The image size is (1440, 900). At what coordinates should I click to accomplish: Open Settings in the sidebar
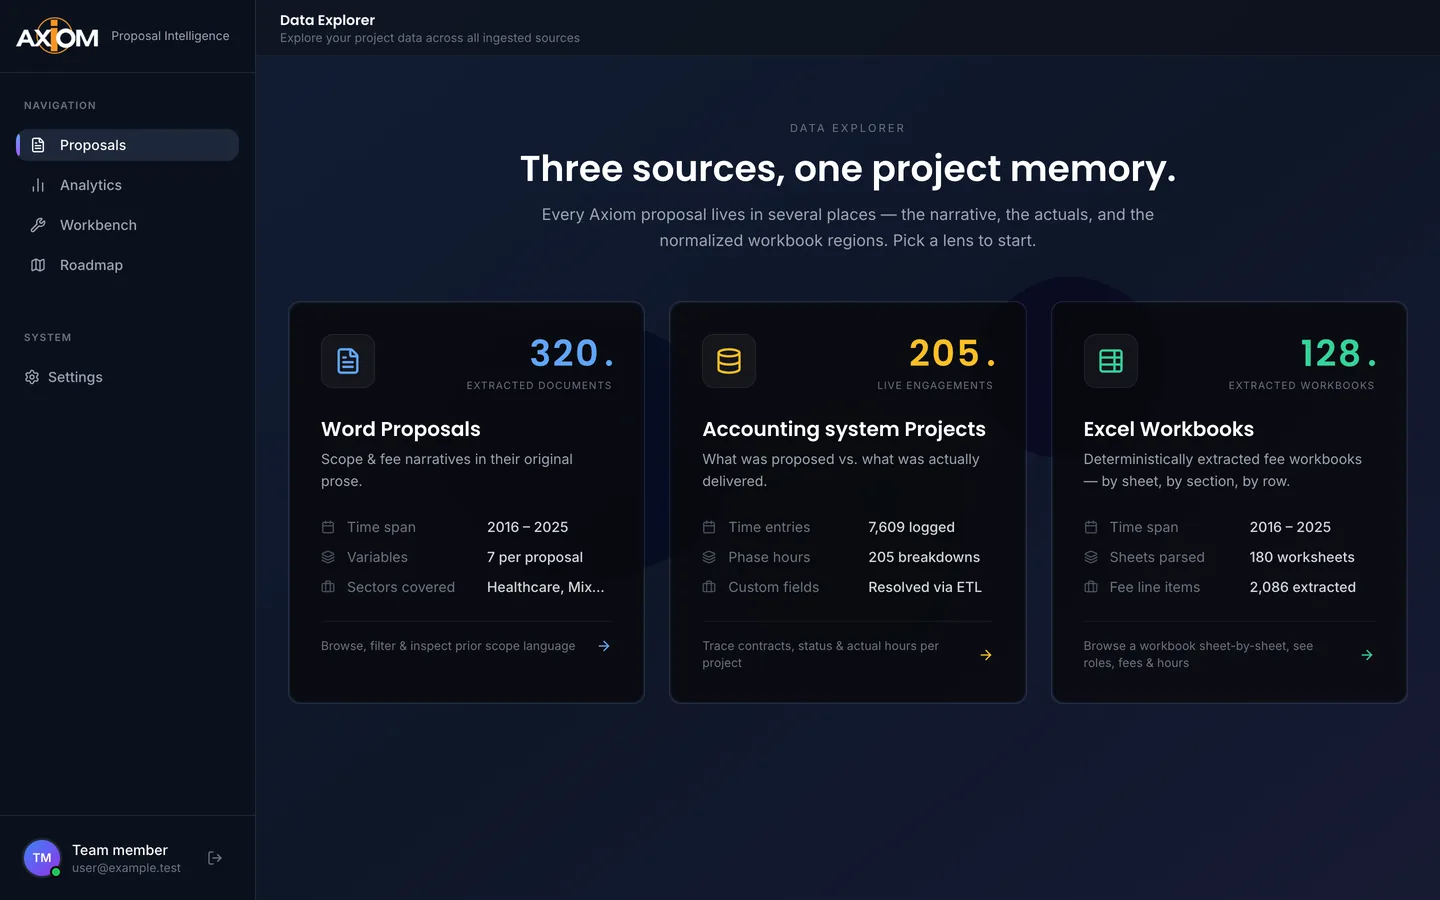pyautogui.click(x=127, y=377)
